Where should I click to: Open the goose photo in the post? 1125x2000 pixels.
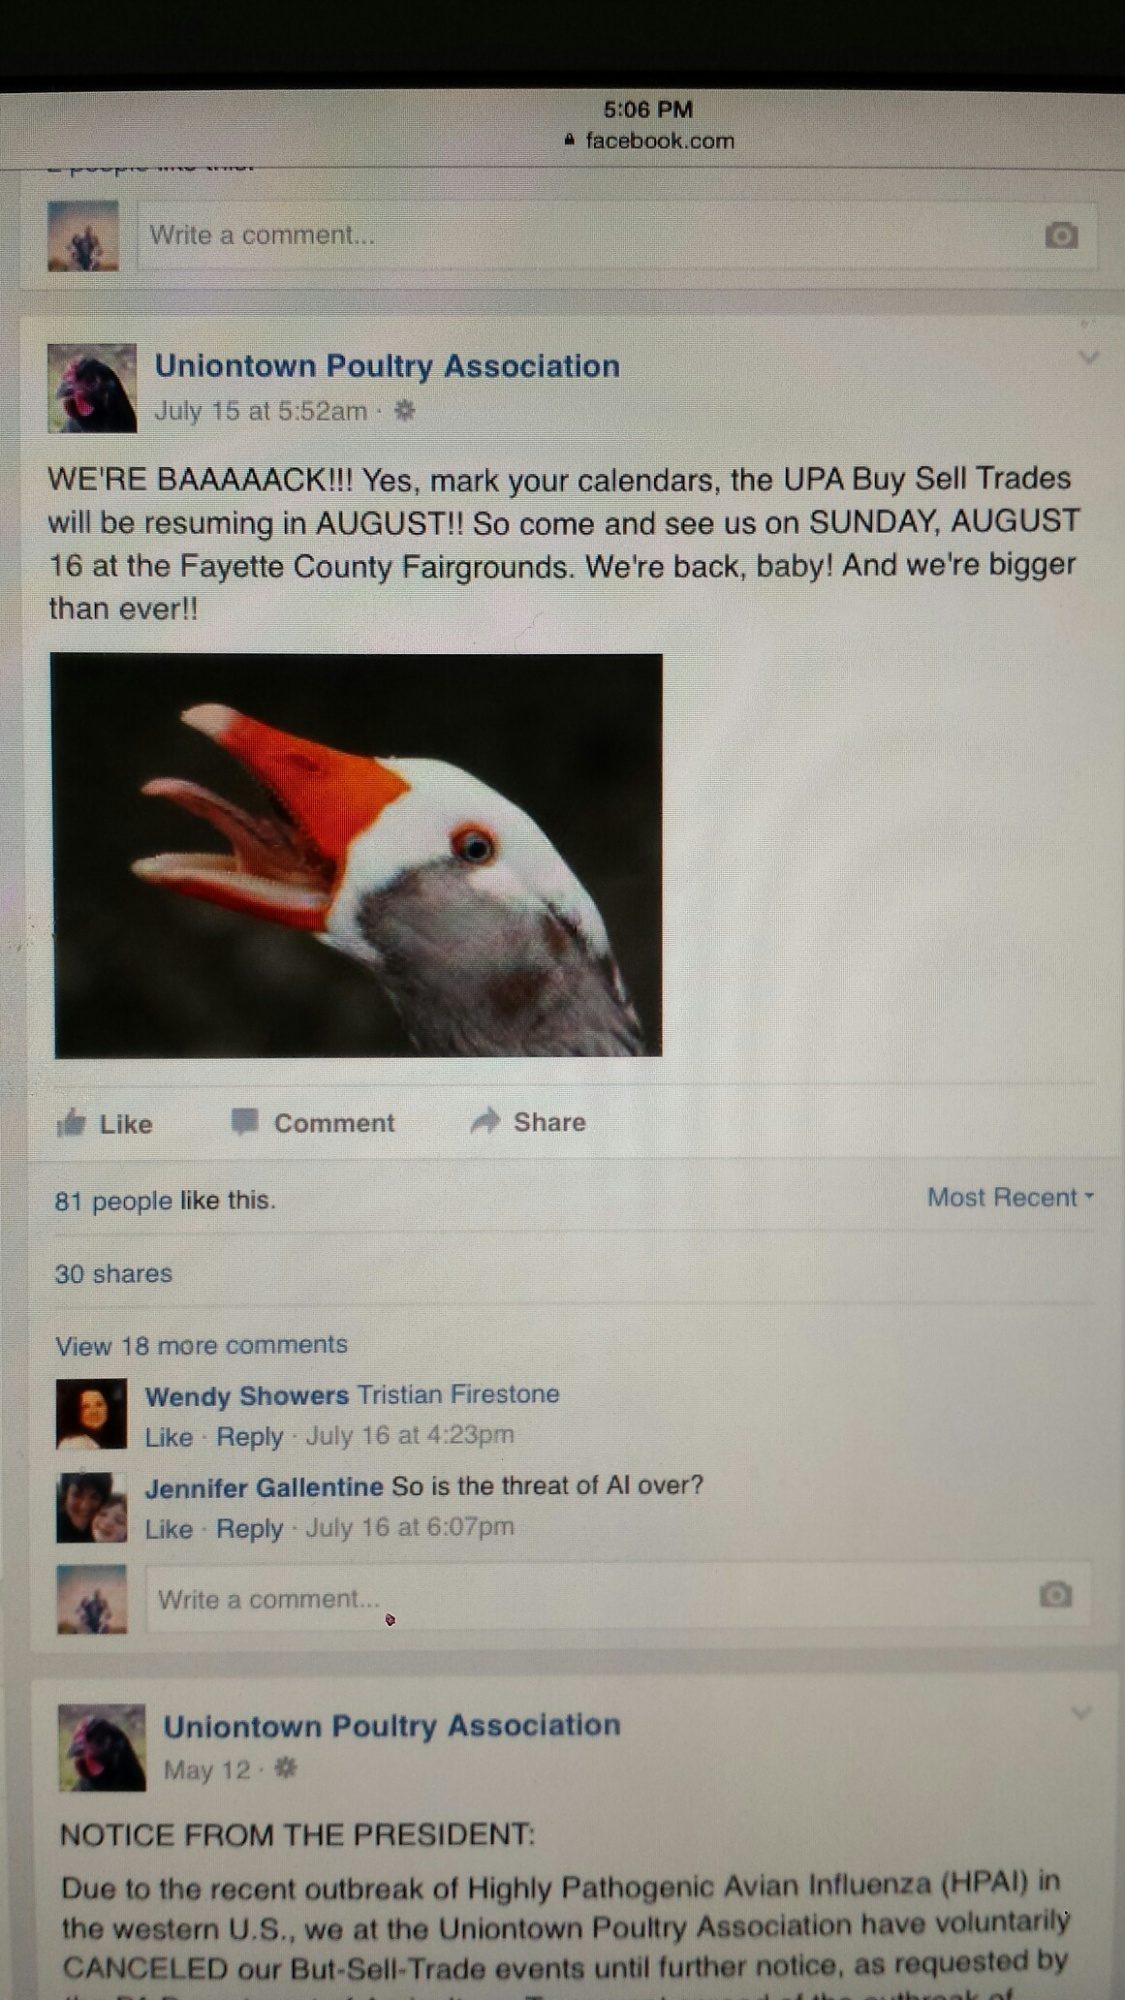[357, 855]
